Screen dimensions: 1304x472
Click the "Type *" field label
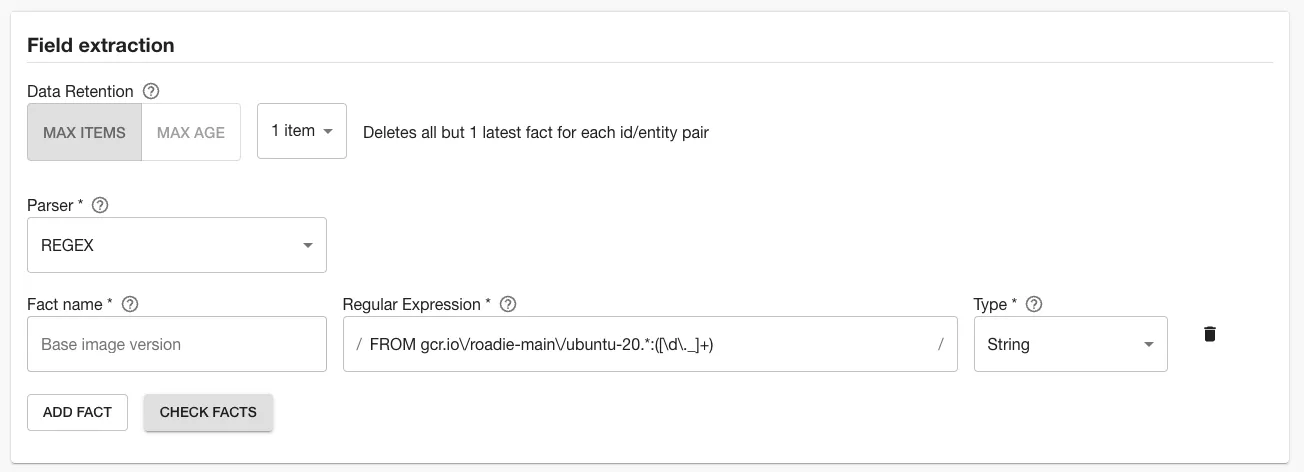coord(995,304)
